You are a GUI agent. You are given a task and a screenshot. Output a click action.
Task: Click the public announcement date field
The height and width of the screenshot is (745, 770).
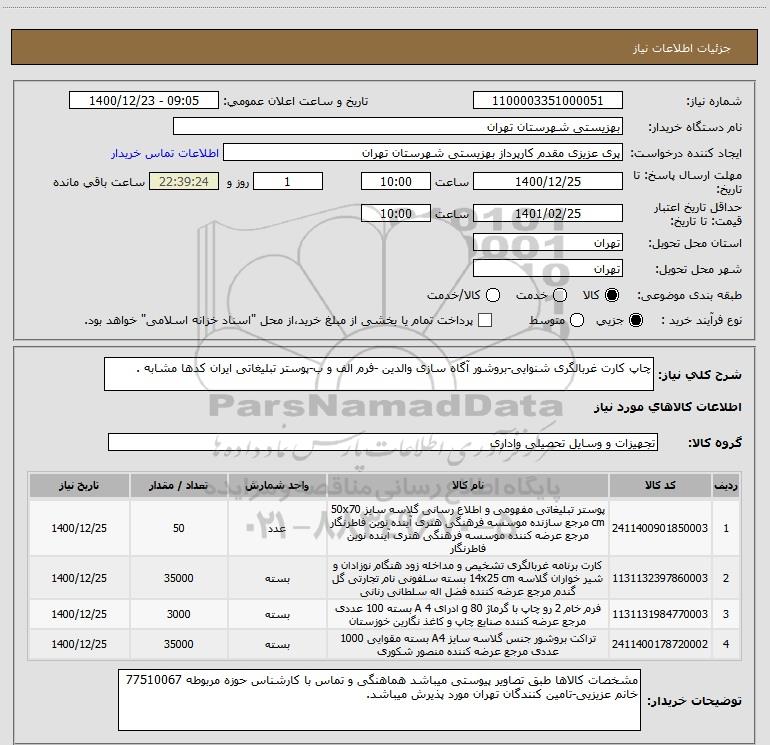[x=144, y=101]
